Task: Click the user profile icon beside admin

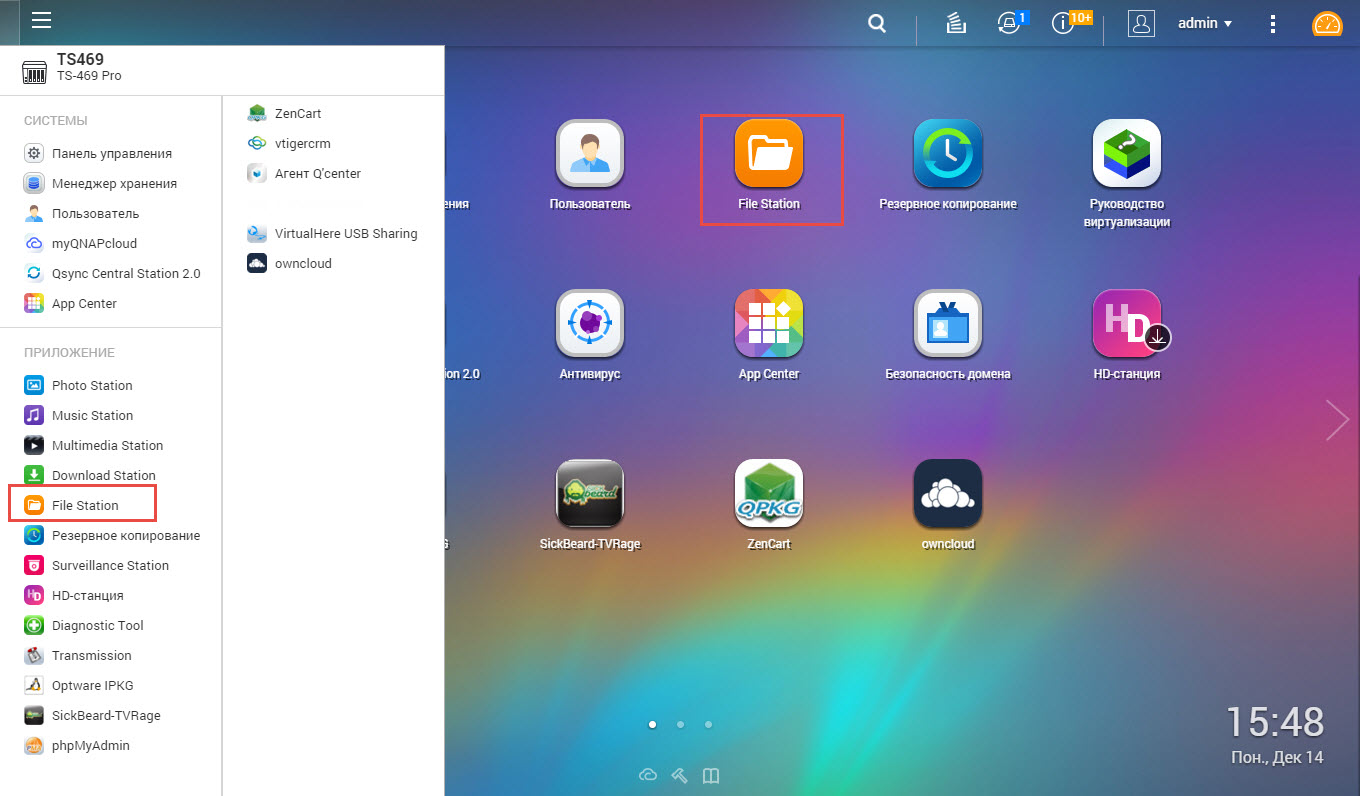Action: tap(1141, 23)
